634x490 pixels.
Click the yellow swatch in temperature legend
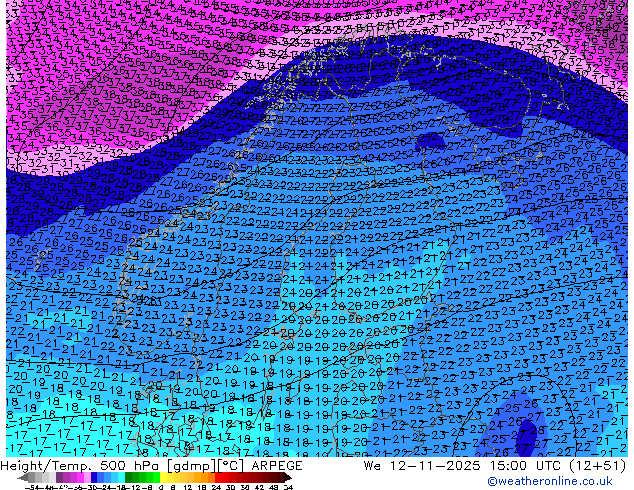(163, 477)
